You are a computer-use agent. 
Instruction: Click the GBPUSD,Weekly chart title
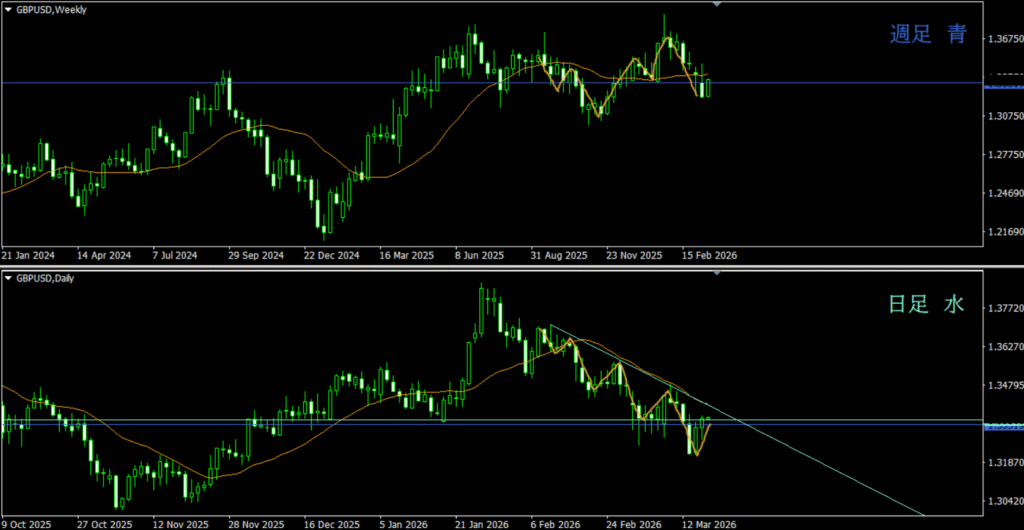[x=51, y=8]
